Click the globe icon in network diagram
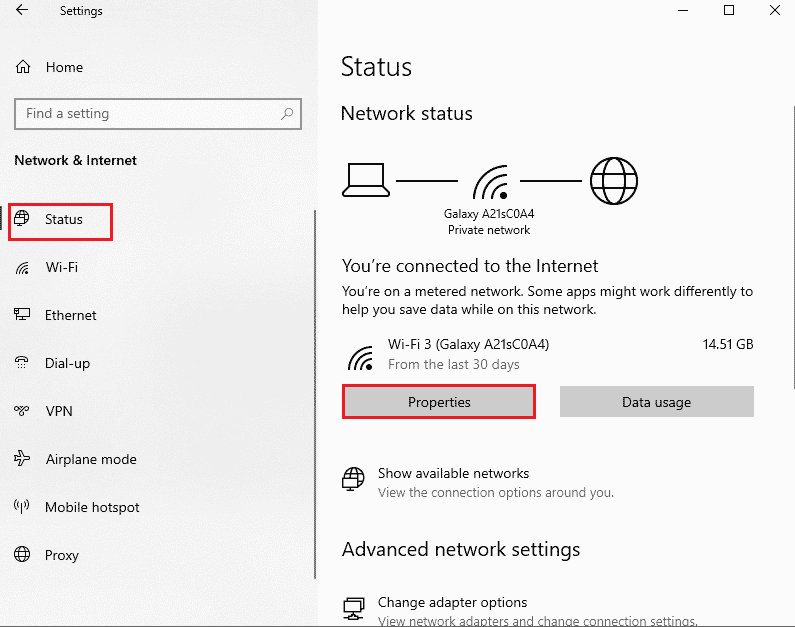Screen dimensions: 795x627 coord(613,181)
